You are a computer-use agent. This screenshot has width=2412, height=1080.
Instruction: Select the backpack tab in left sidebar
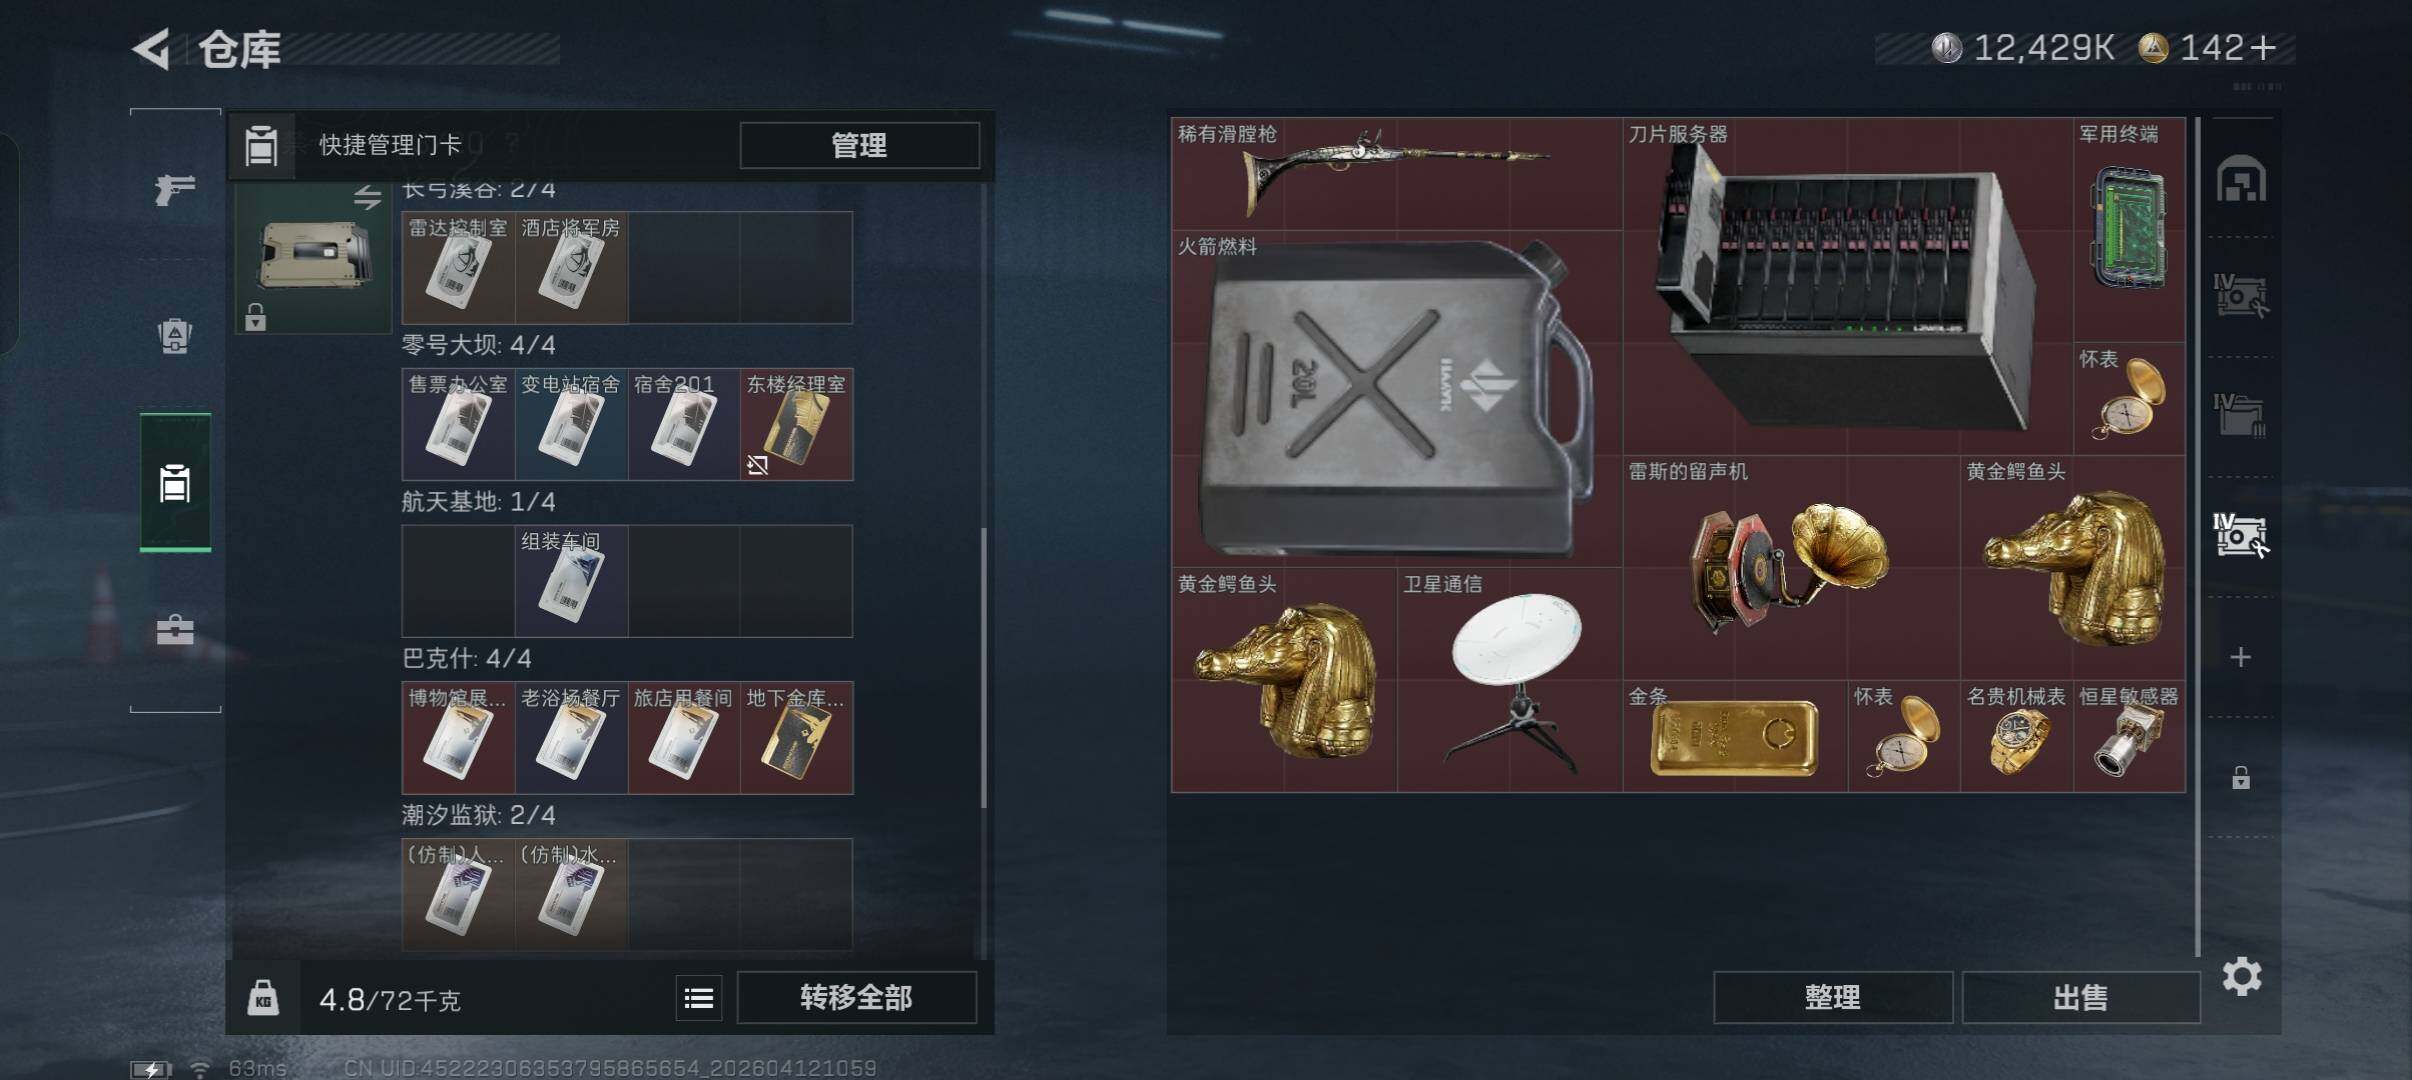(175, 336)
